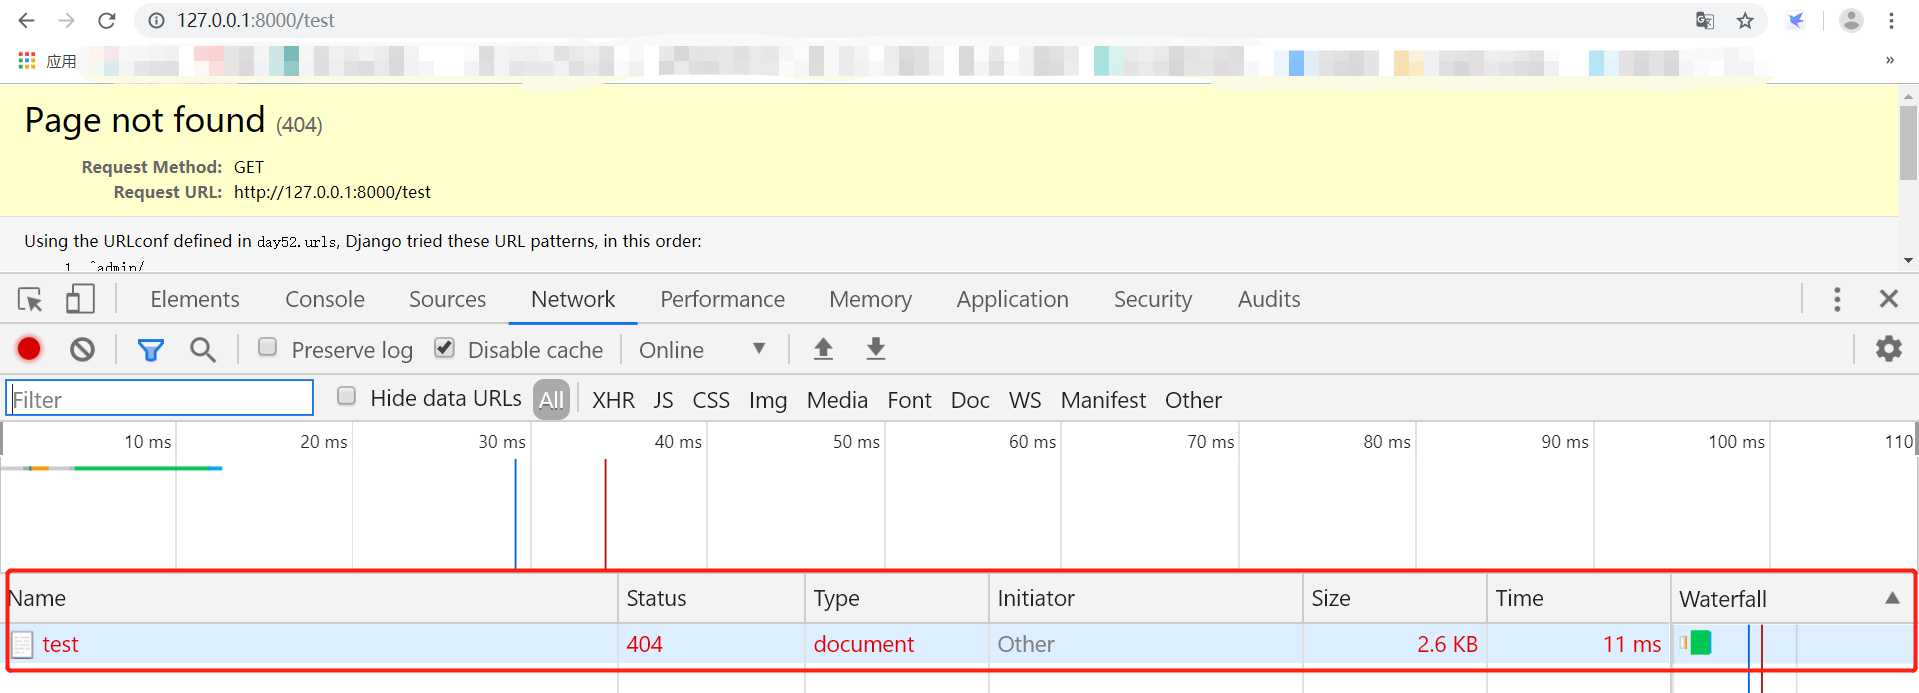Clear the network log
1919x693 pixels.
click(x=82, y=349)
